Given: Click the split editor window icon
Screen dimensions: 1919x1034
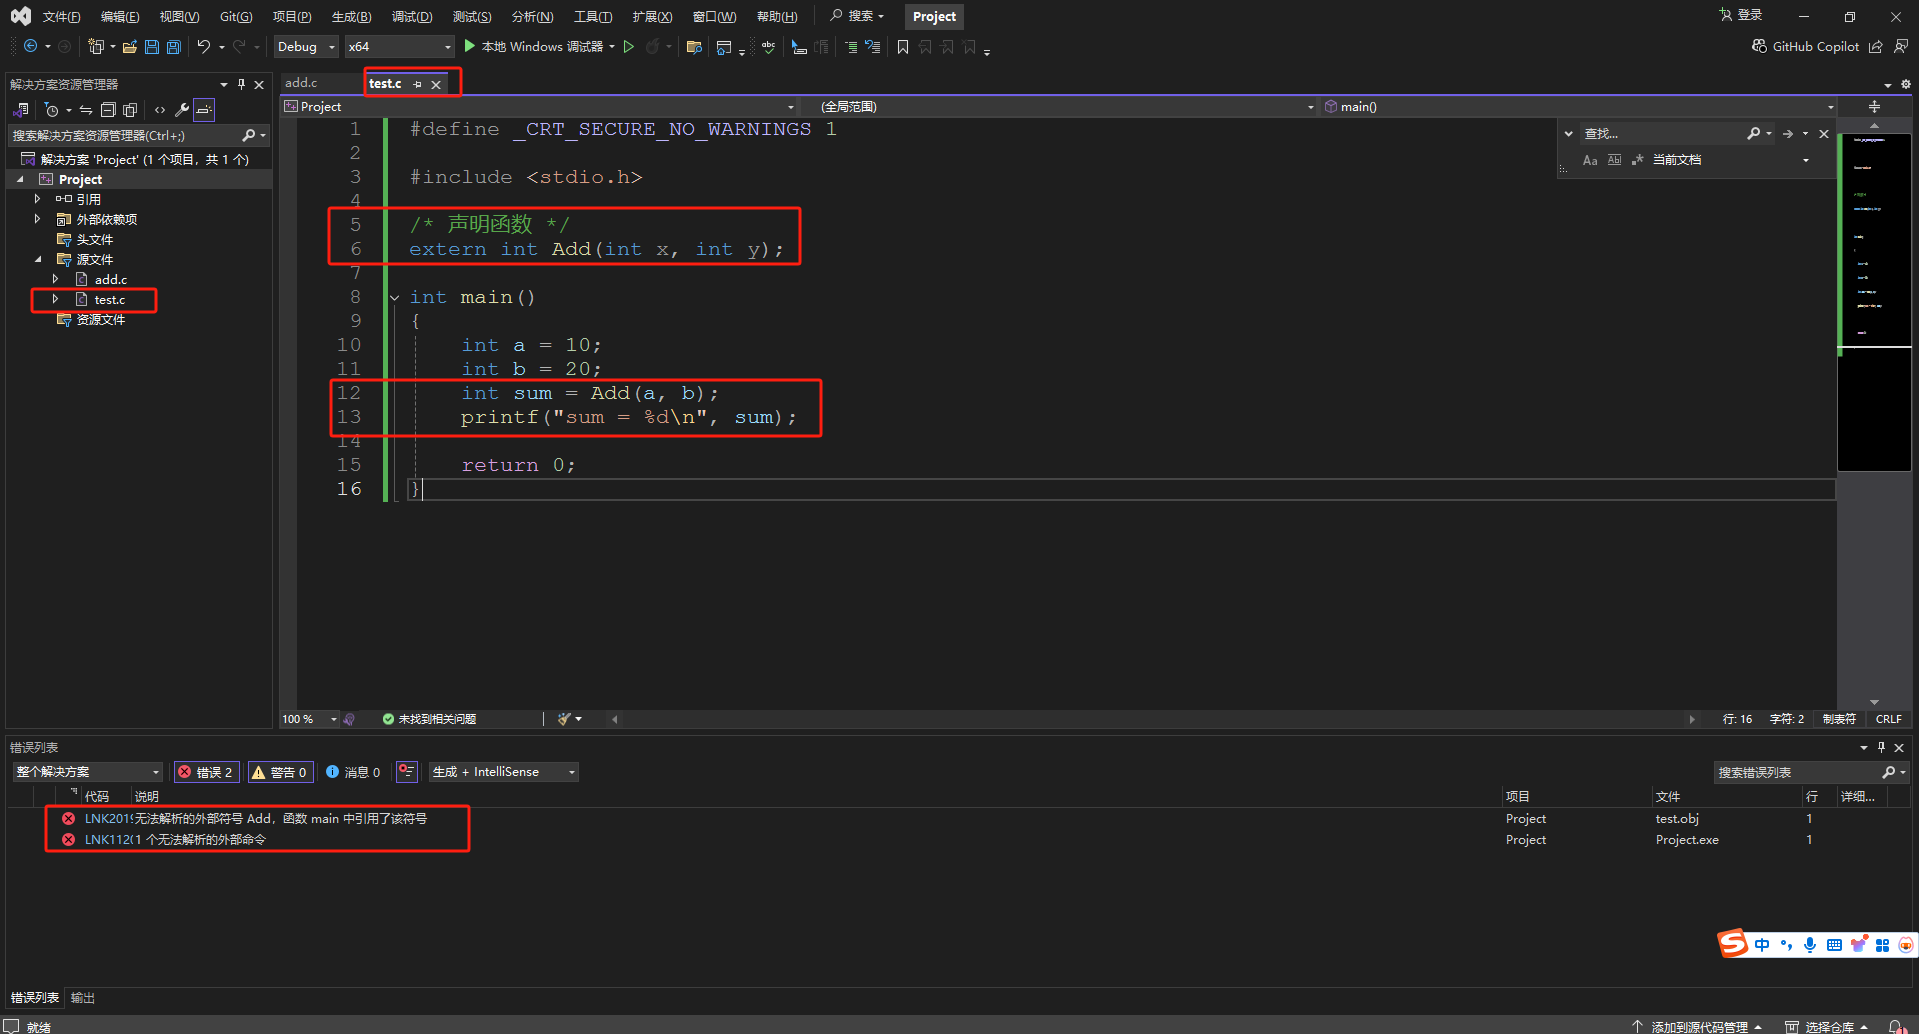Looking at the screenshot, I should 1874,106.
